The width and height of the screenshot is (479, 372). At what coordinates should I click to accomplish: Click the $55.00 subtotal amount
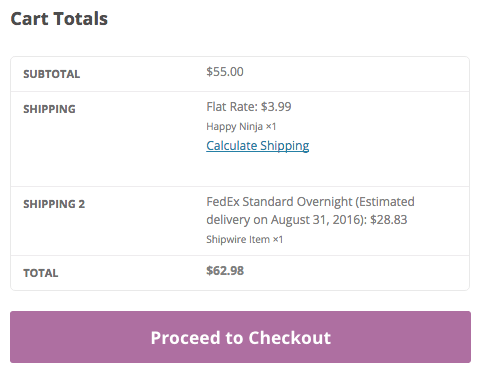225,72
